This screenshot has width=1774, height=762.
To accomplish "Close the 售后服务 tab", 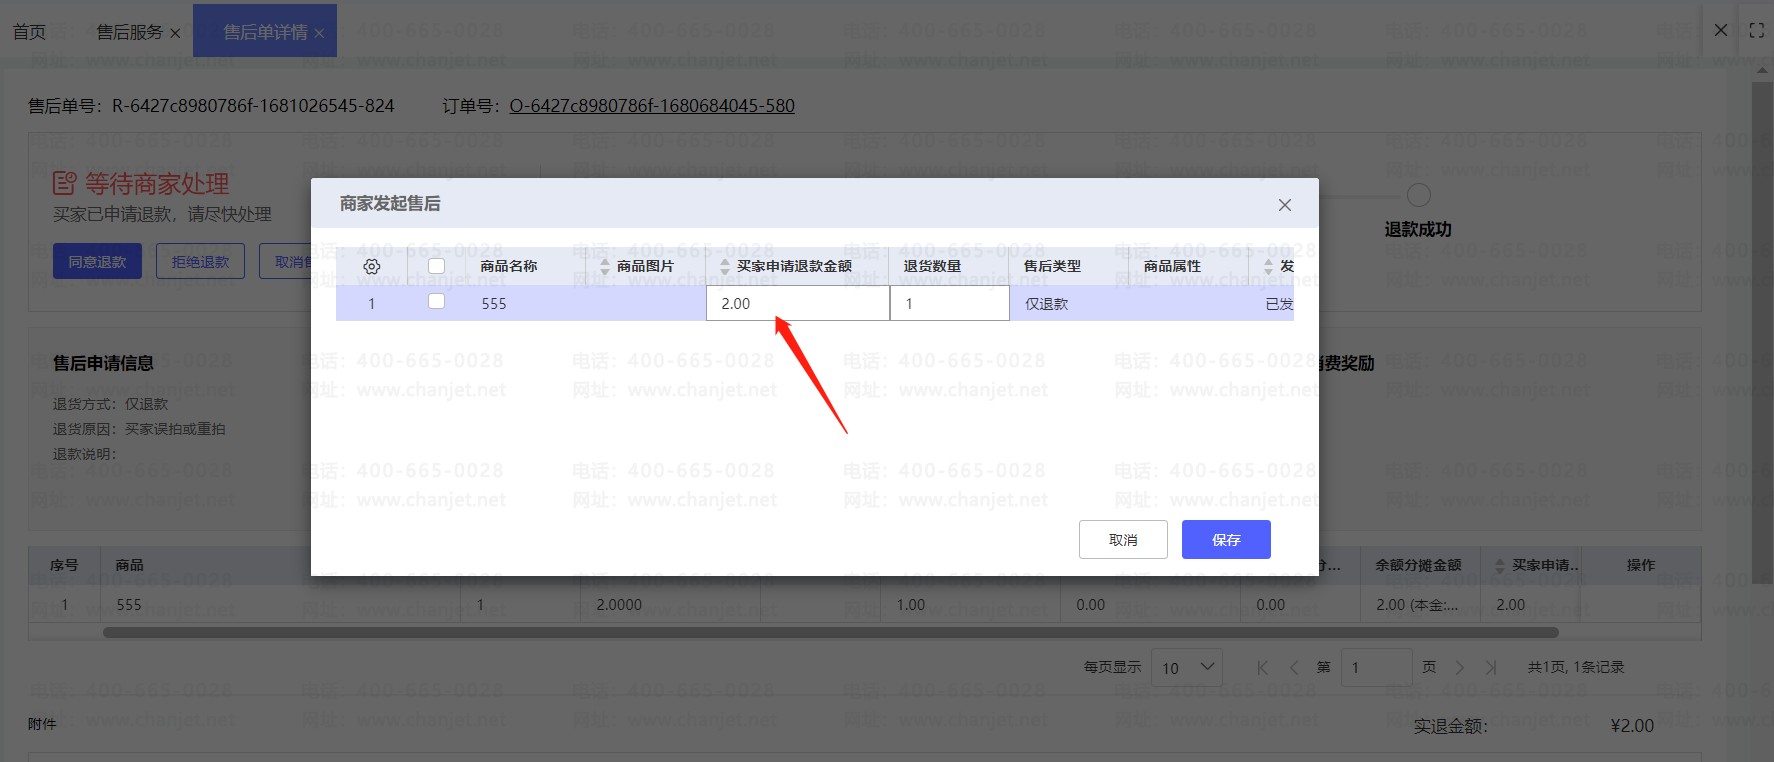I will (176, 33).
